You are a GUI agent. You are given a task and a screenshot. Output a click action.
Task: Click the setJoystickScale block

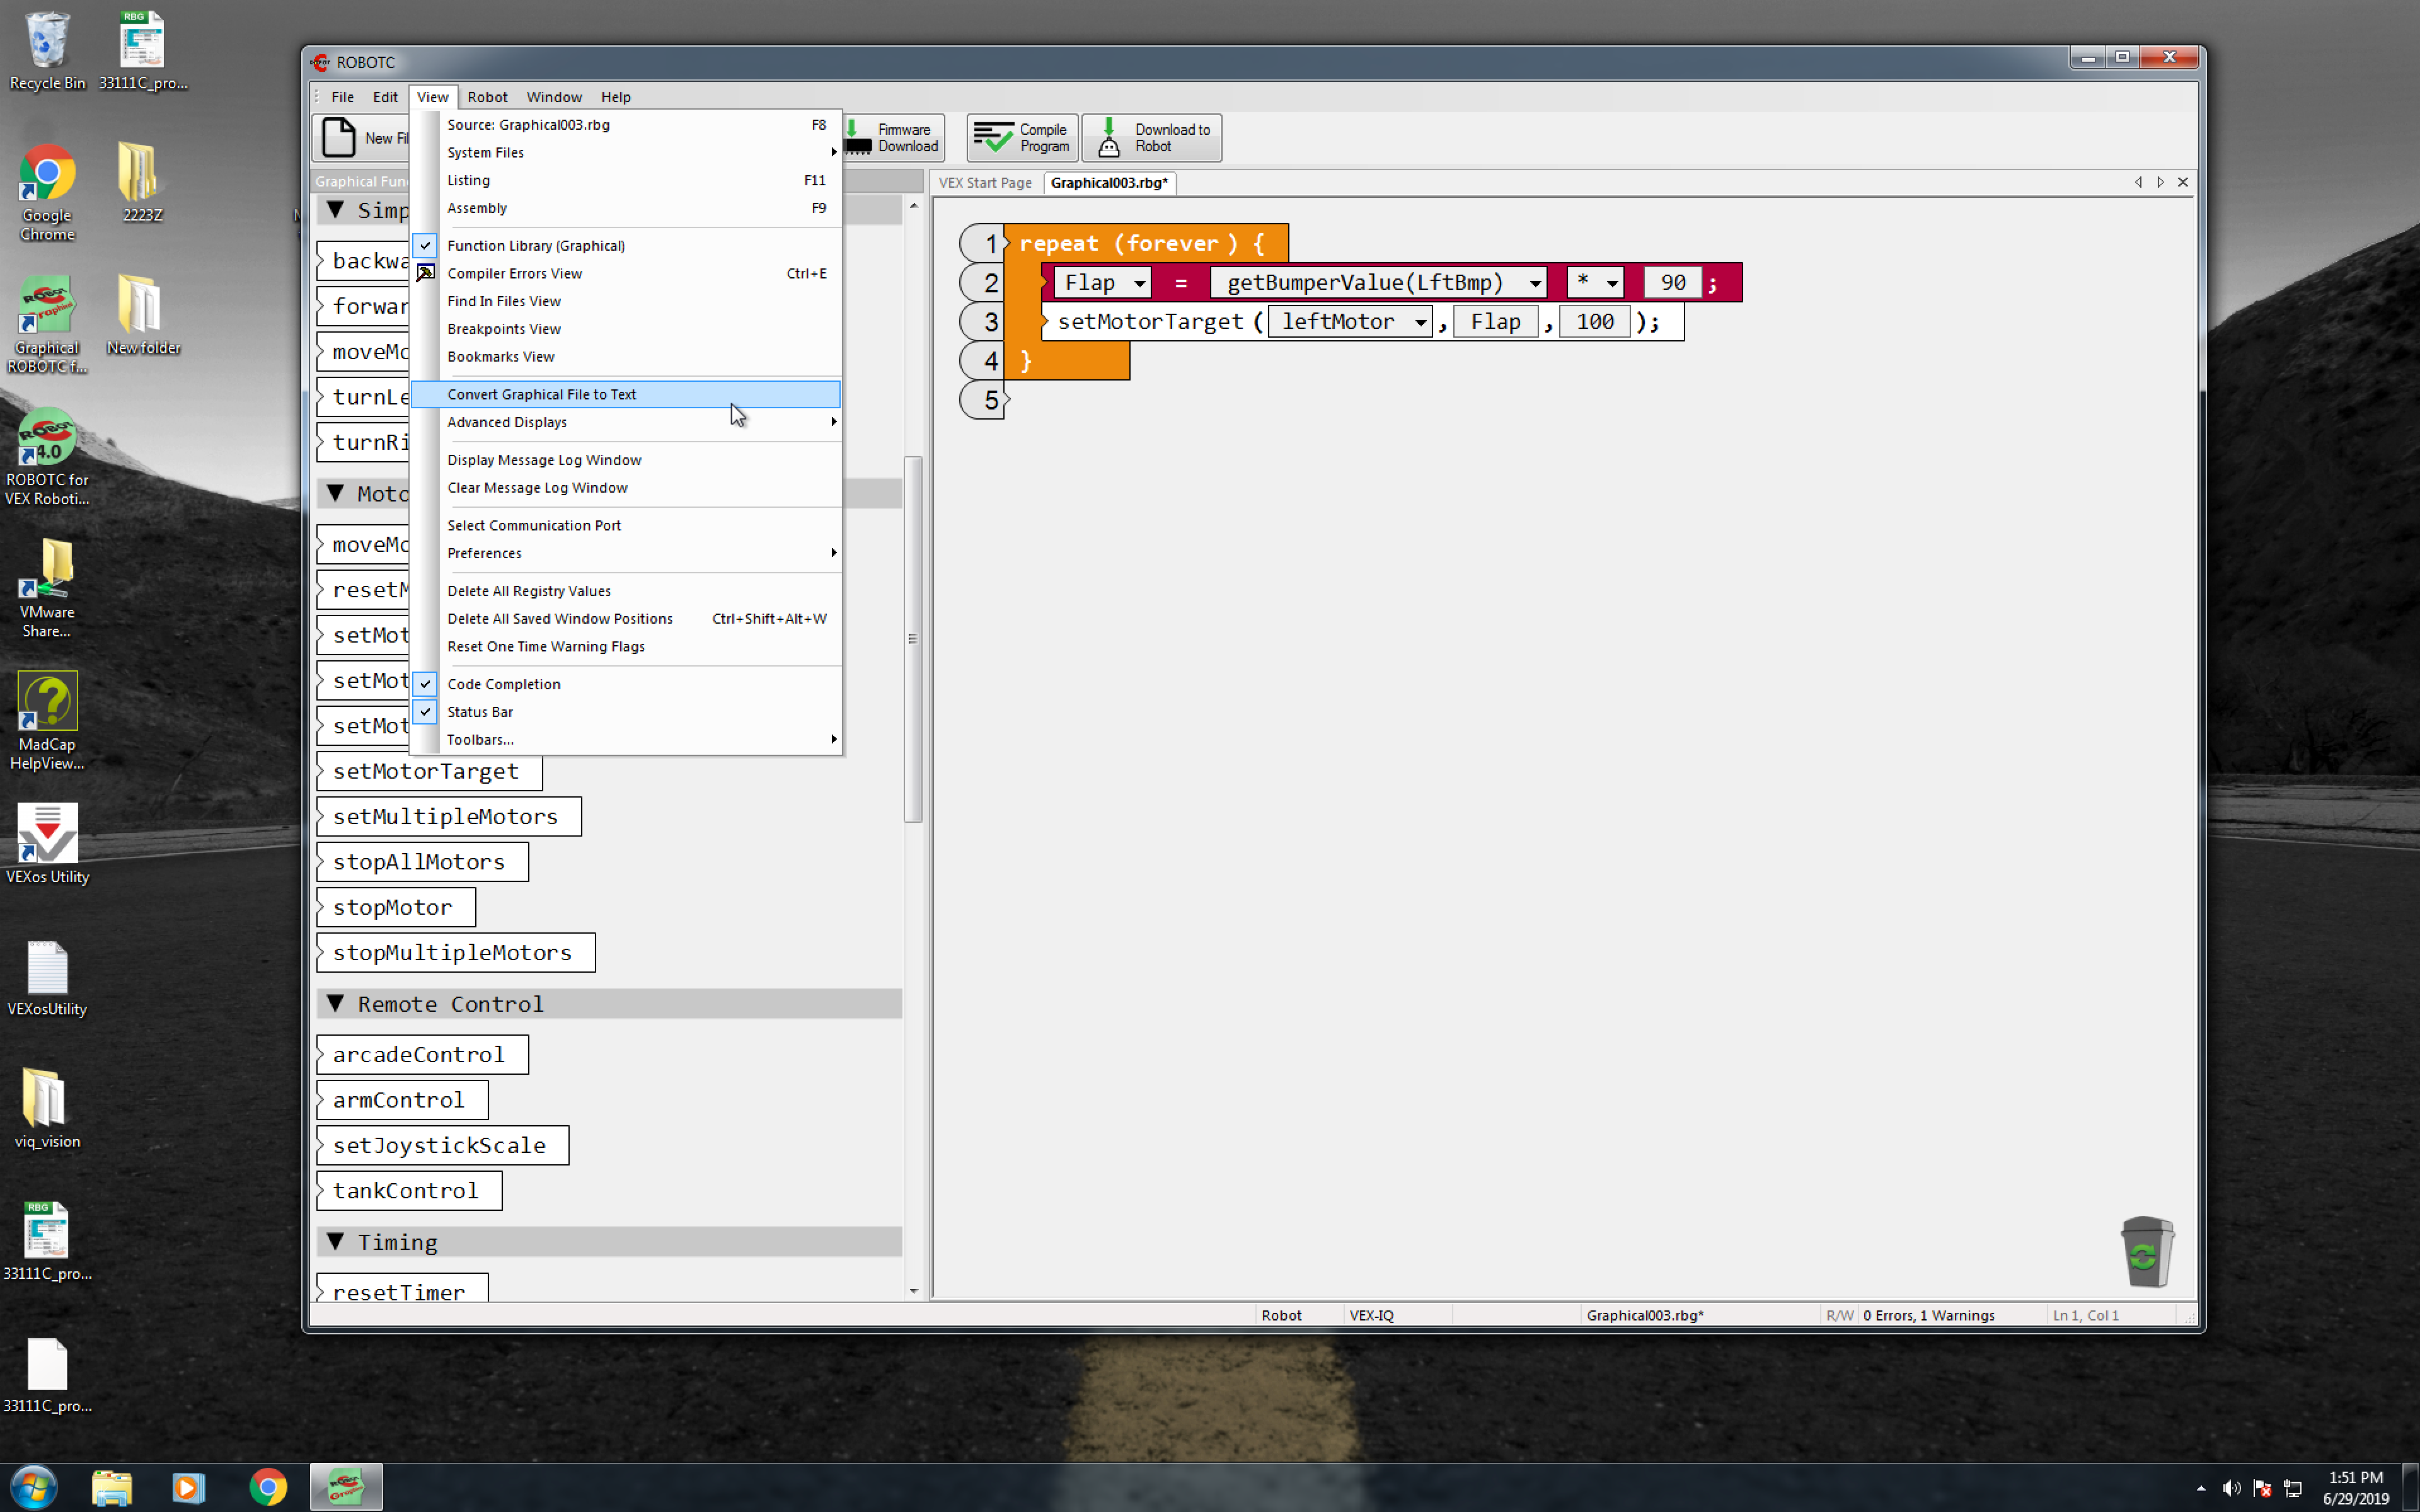pyautogui.click(x=442, y=1145)
